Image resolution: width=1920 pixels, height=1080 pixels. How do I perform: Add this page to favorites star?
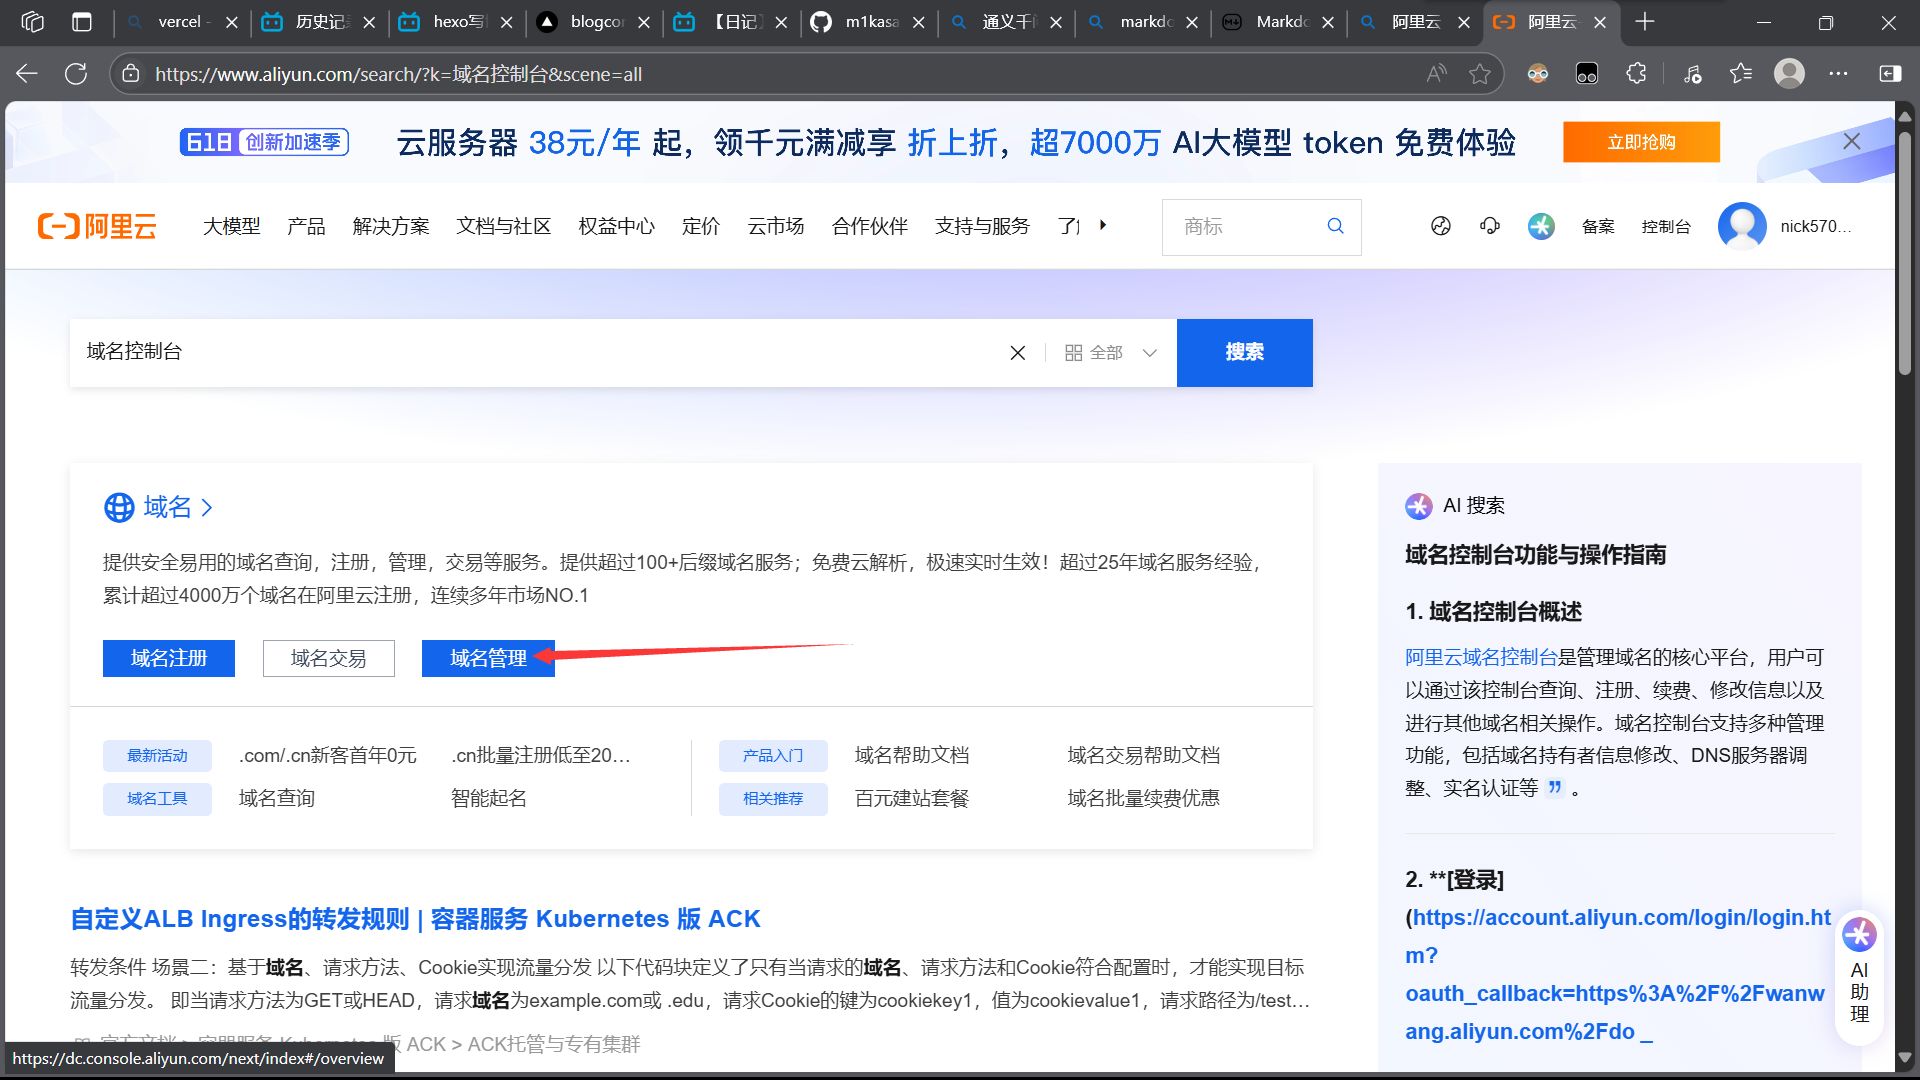click(1480, 73)
